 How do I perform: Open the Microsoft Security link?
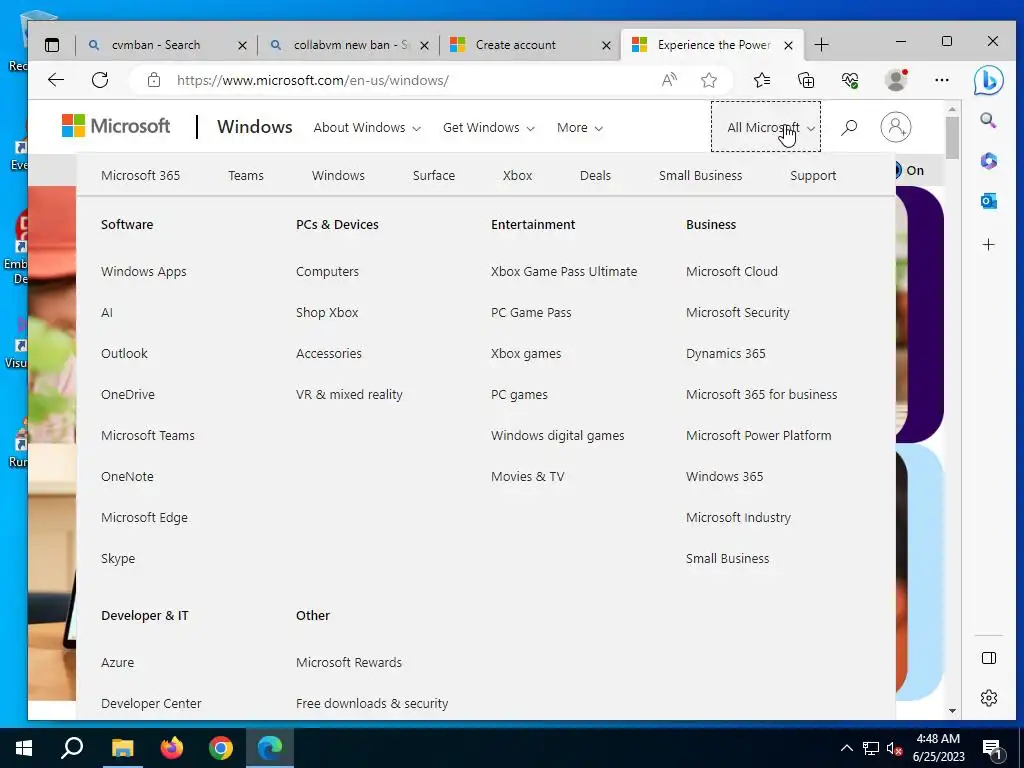737,313
